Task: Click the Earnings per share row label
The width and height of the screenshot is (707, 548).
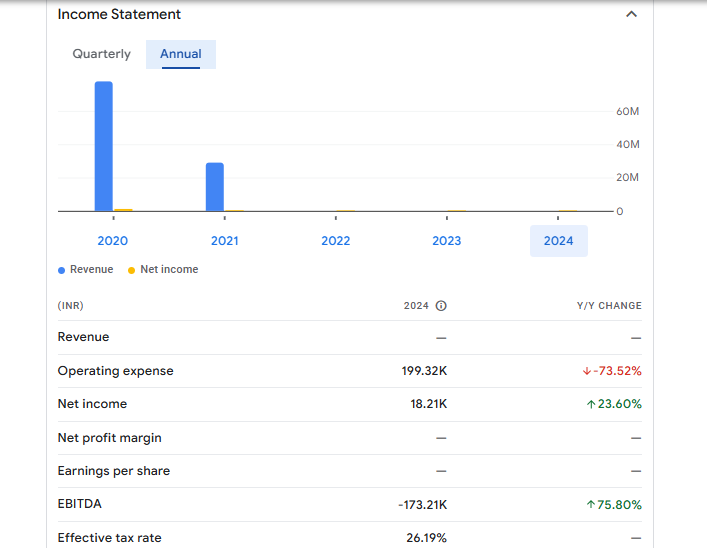Action: click(x=114, y=471)
